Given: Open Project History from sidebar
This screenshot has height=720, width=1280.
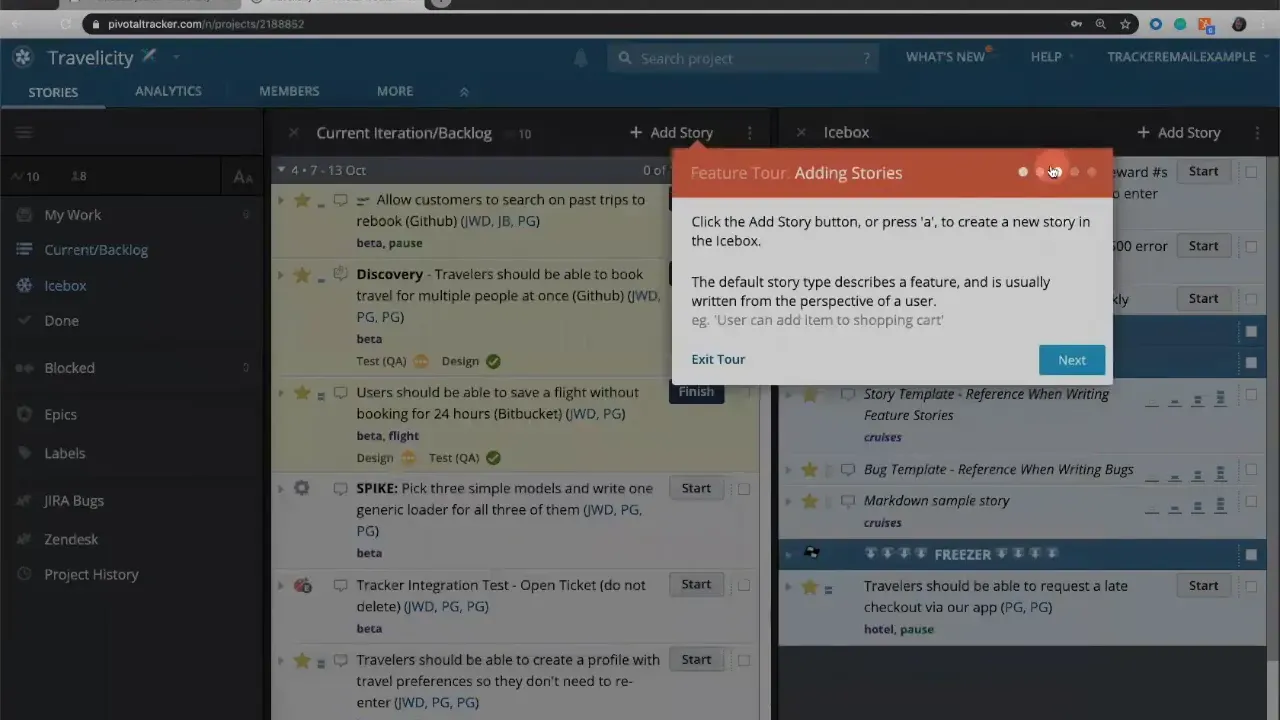Looking at the screenshot, I should pos(91,574).
